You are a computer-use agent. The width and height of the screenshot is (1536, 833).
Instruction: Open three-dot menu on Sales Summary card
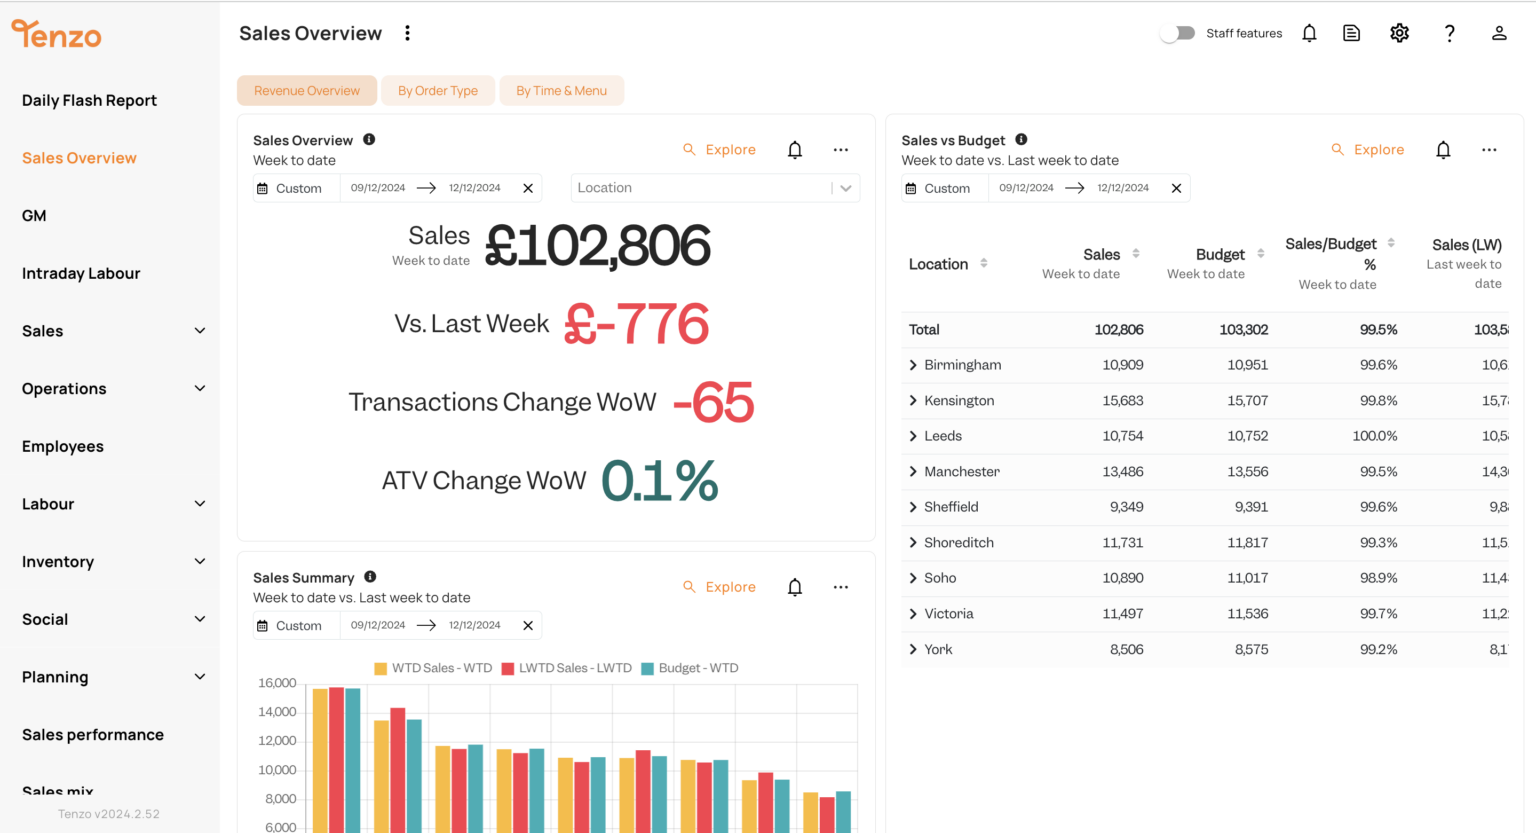pyautogui.click(x=840, y=587)
